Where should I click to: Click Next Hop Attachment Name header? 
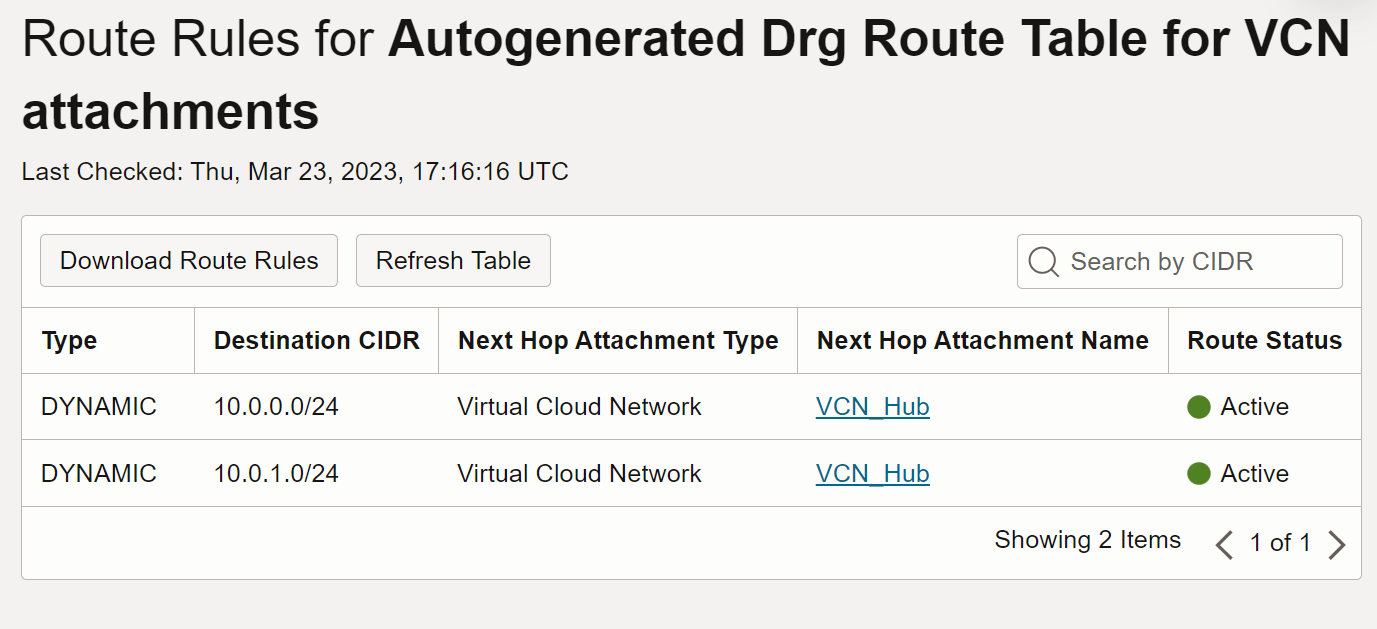(x=982, y=341)
